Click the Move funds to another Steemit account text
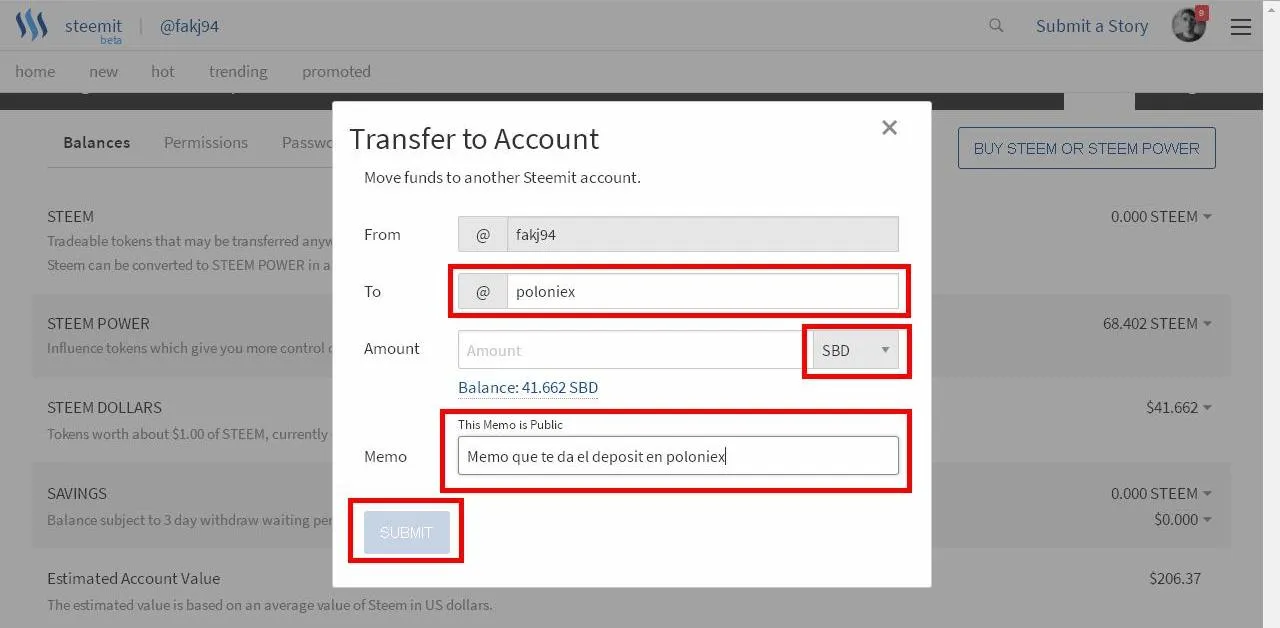This screenshot has width=1280, height=628. [502, 177]
